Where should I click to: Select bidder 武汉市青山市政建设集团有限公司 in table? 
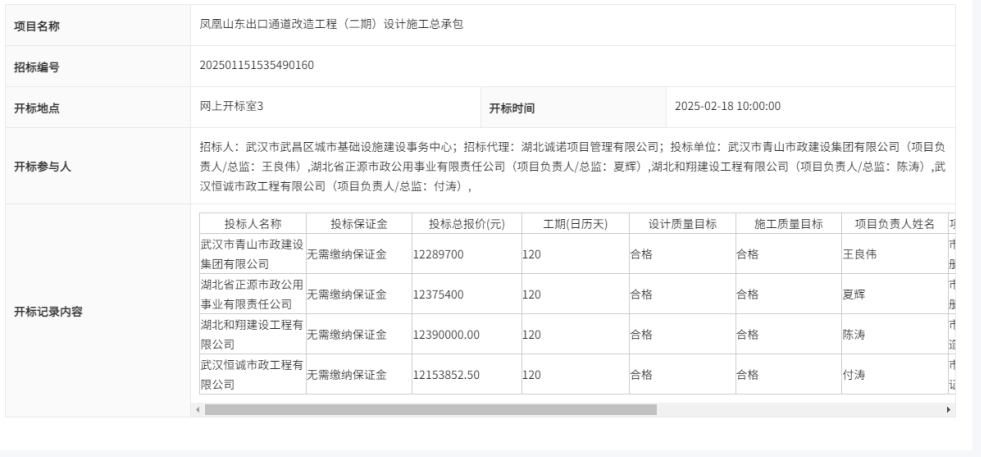[250, 254]
